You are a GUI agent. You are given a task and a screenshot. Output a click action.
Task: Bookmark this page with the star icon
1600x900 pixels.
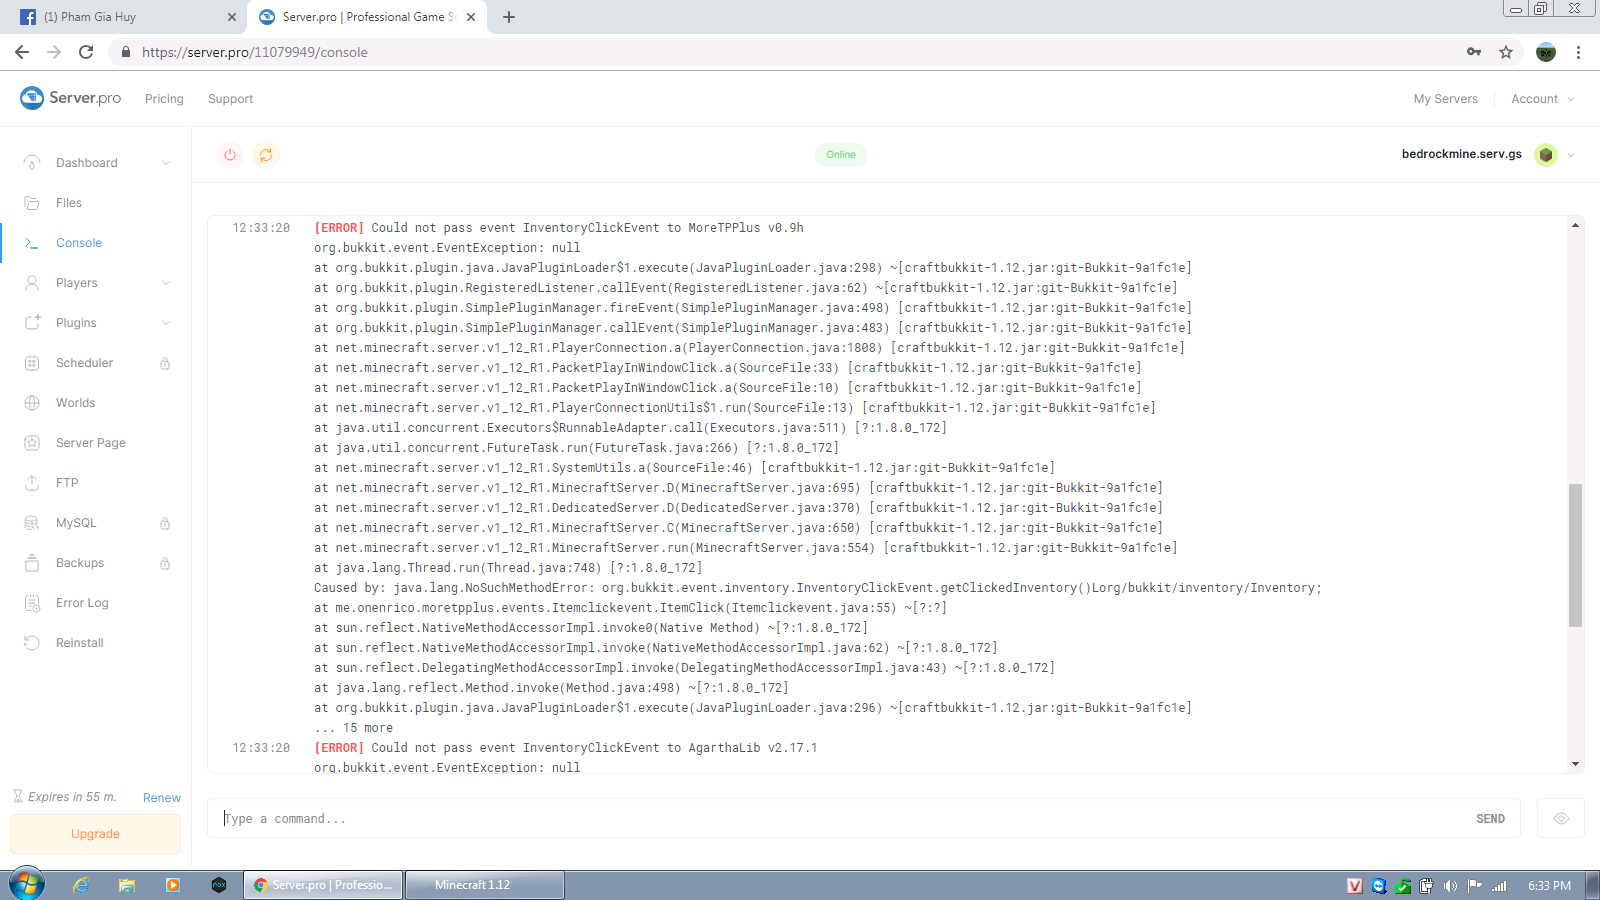pyautogui.click(x=1506, y=52)
